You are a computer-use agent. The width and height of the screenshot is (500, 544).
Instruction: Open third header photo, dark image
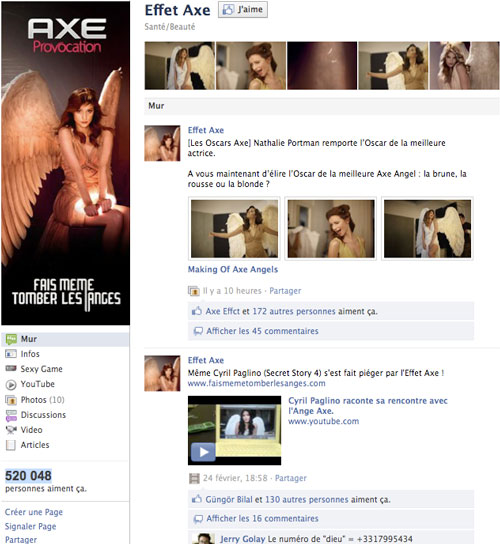(x=322, y=66)
